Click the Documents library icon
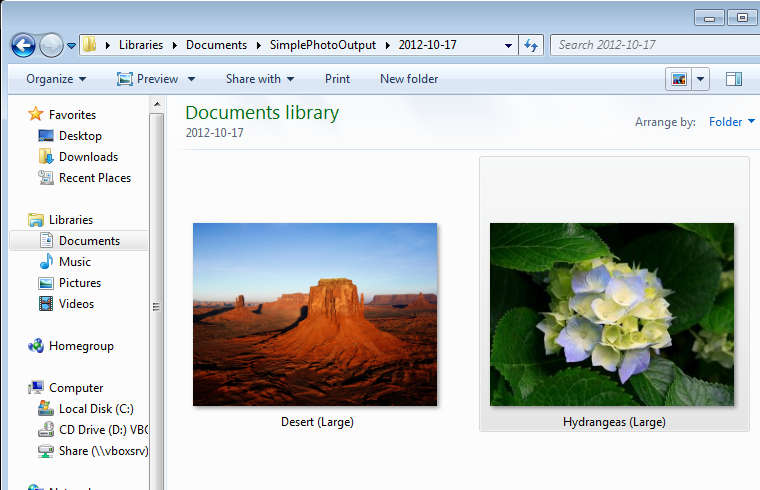 (x=47, y=240)
